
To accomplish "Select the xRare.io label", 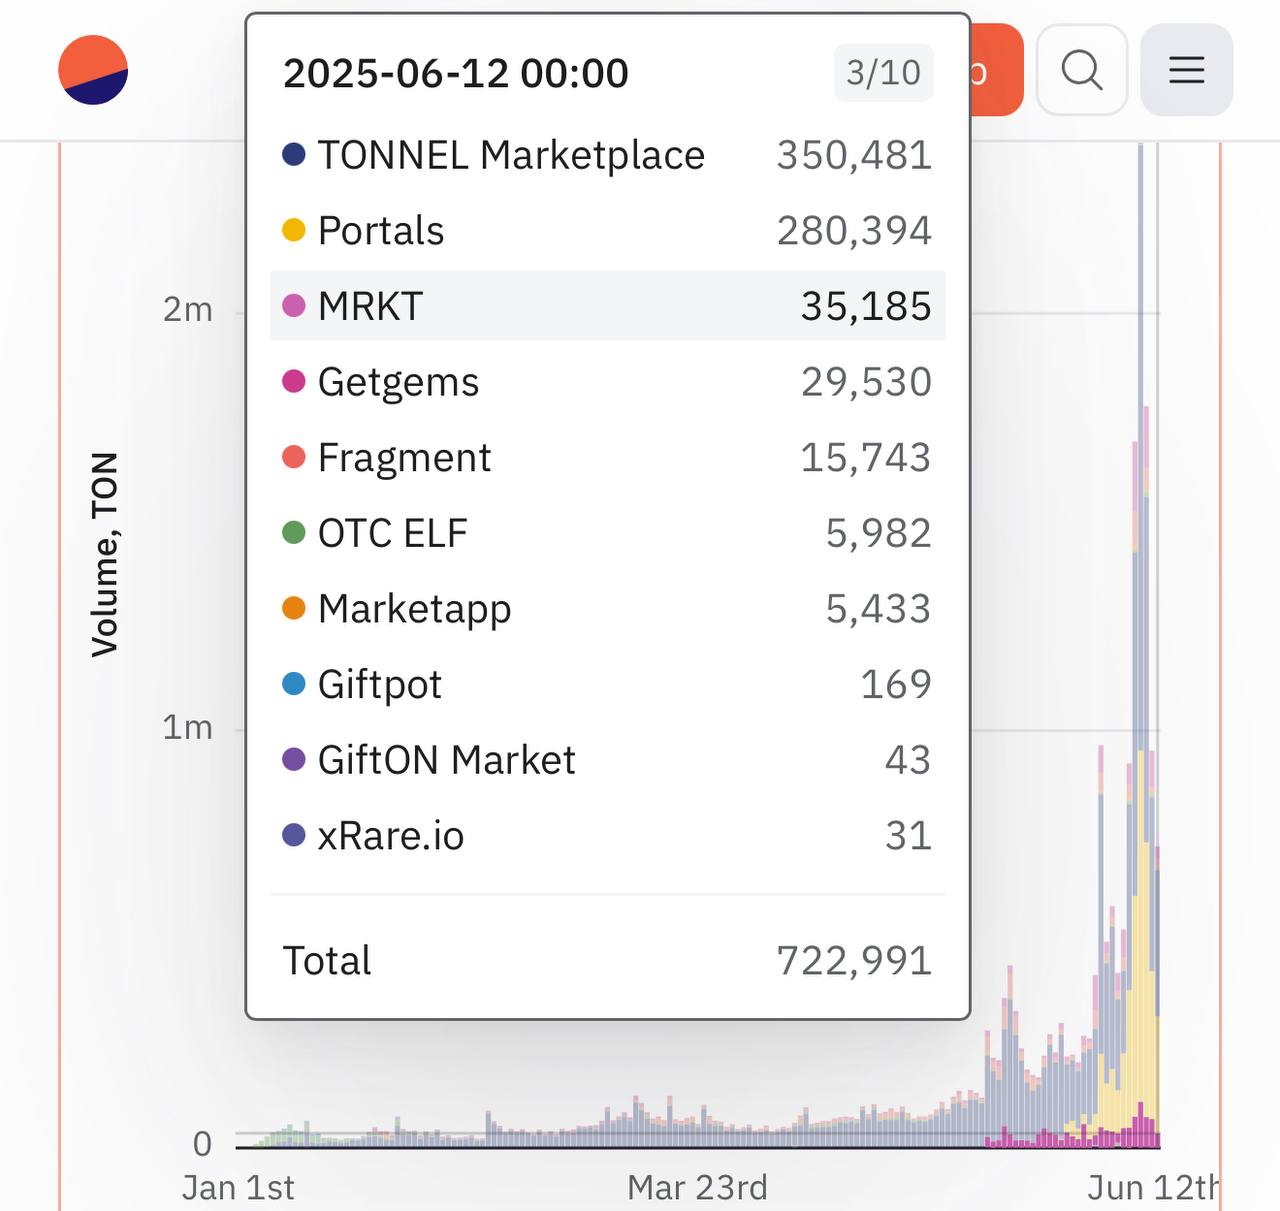I will tap(391, 836).
